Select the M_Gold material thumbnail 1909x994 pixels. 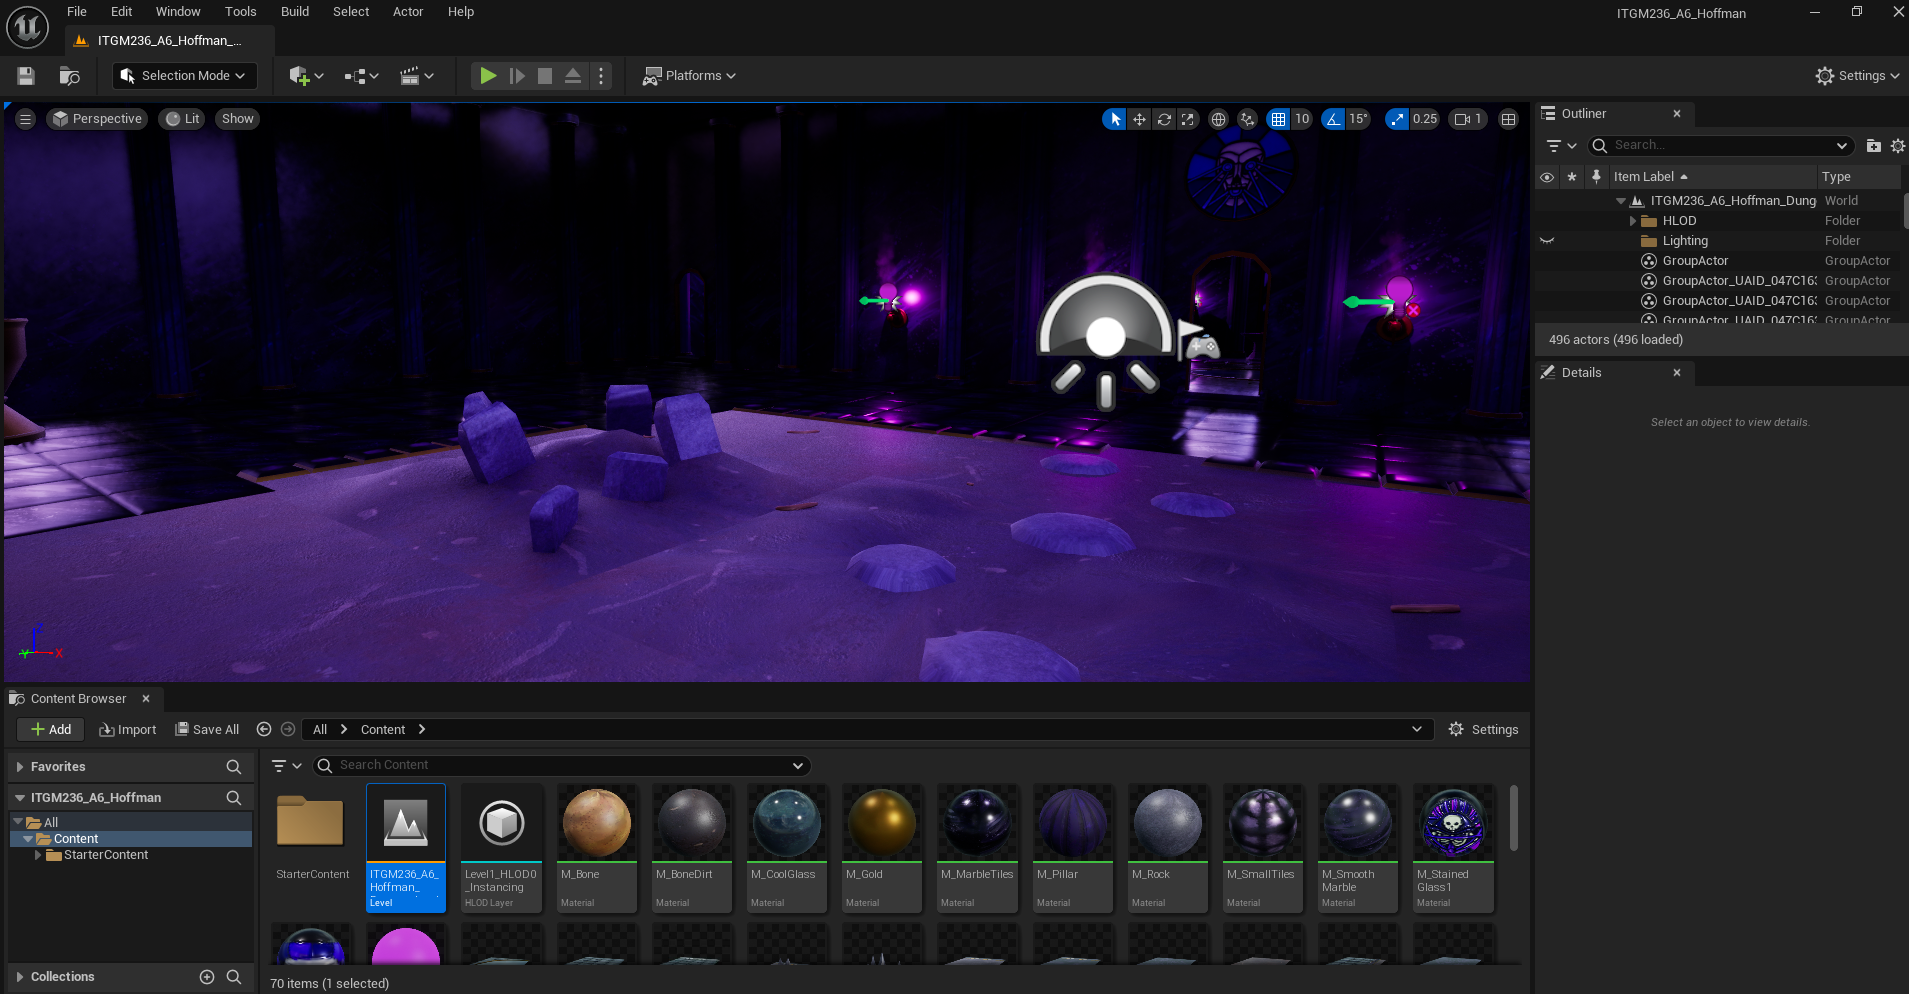pyautogui.click(x=882, y=848)
